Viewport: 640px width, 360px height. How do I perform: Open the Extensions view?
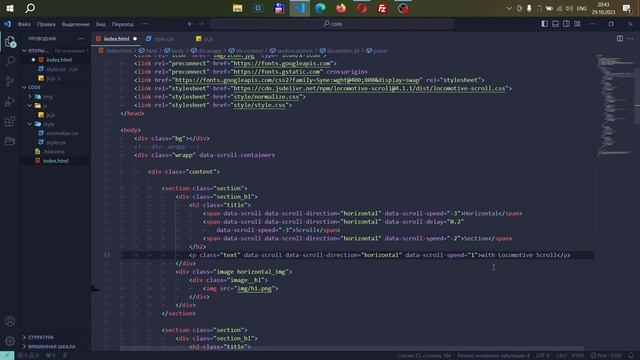pyautogui.click(x=10, y=121)
